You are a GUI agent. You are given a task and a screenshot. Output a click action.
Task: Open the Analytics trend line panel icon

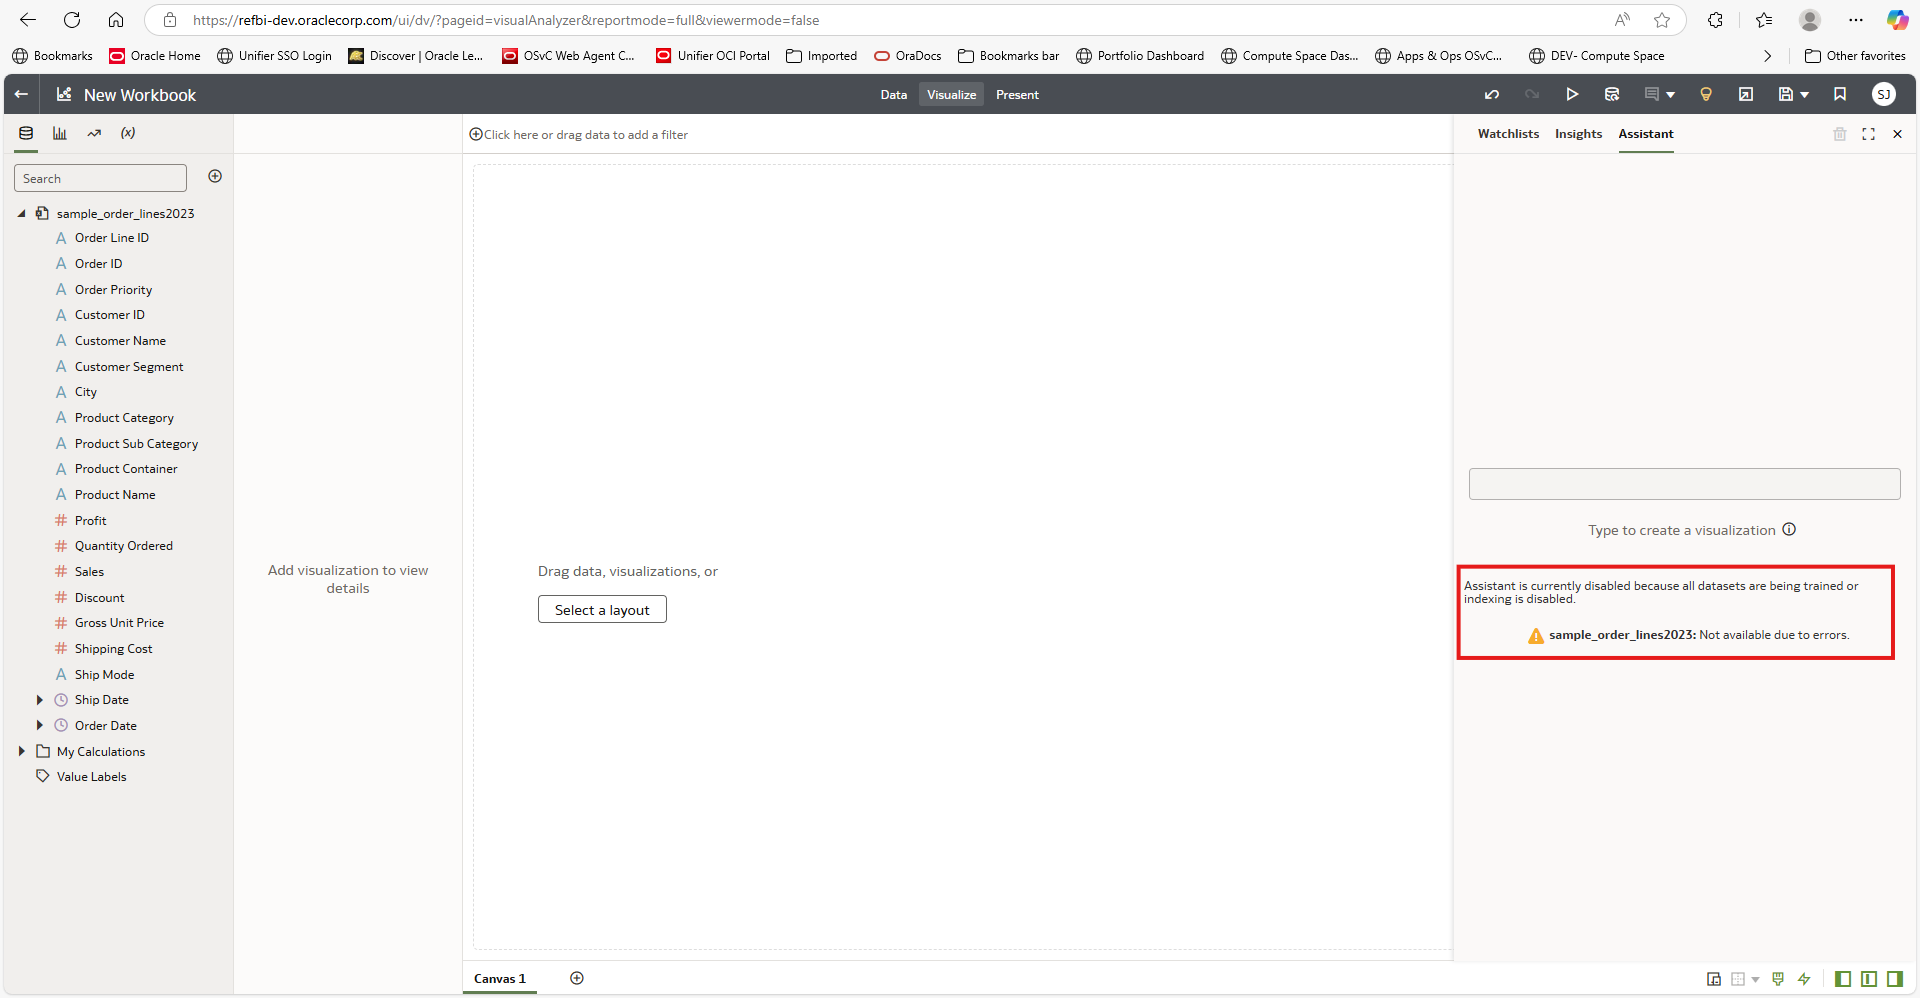pos(94,133)
